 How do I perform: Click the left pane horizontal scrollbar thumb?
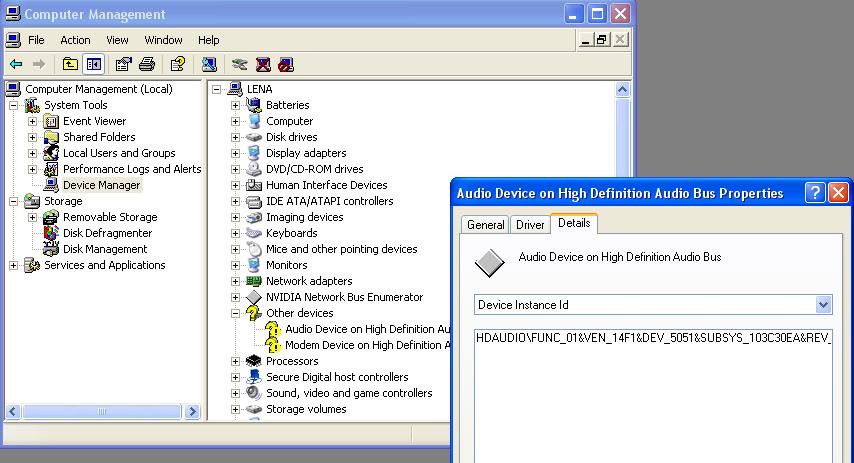pos(101,411)
